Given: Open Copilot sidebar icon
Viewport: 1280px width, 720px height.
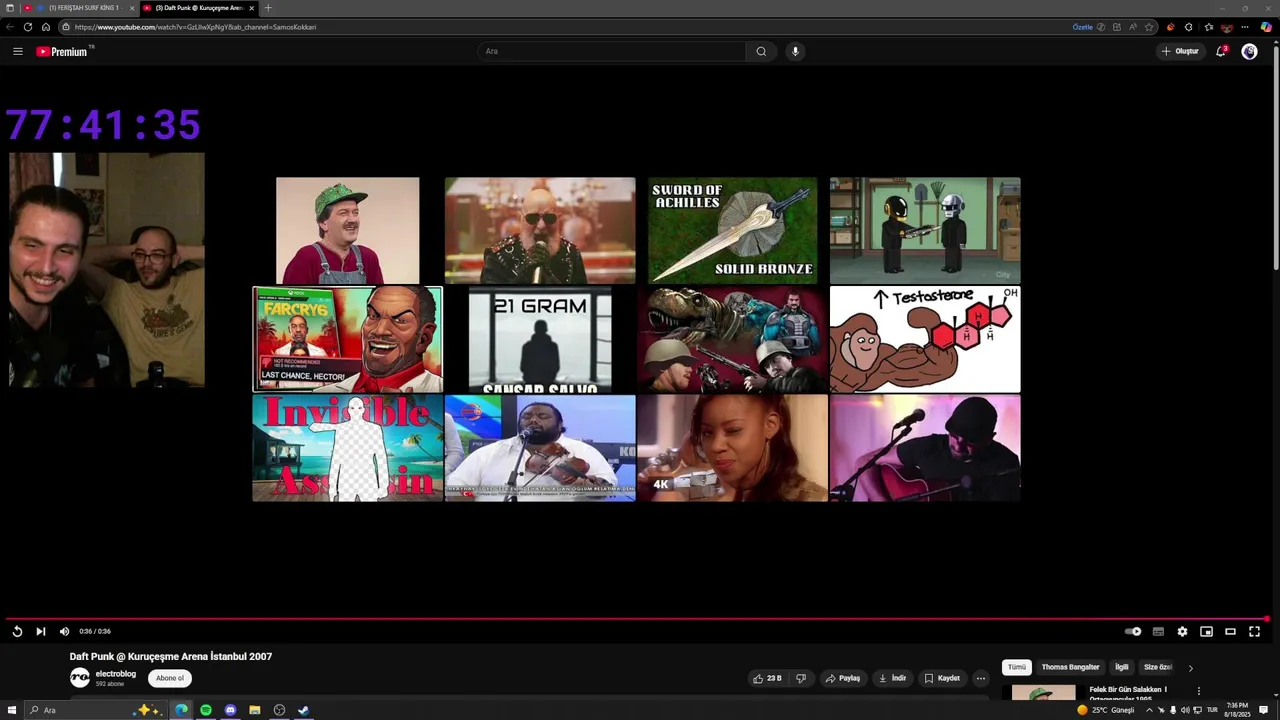Looking at the screenshot, I should click(1266, 27).
